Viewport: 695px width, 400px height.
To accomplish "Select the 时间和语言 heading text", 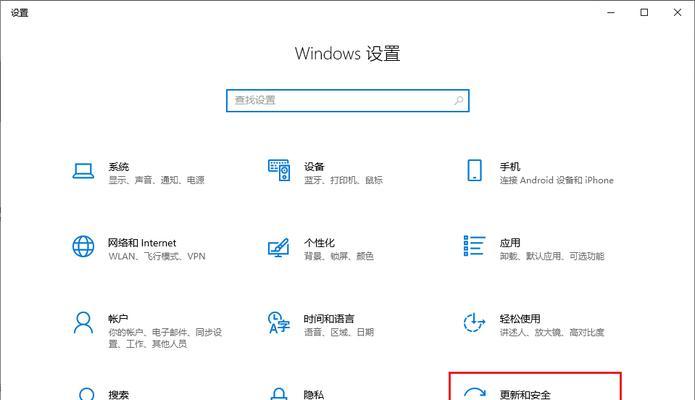I will [x=329, y=319].
